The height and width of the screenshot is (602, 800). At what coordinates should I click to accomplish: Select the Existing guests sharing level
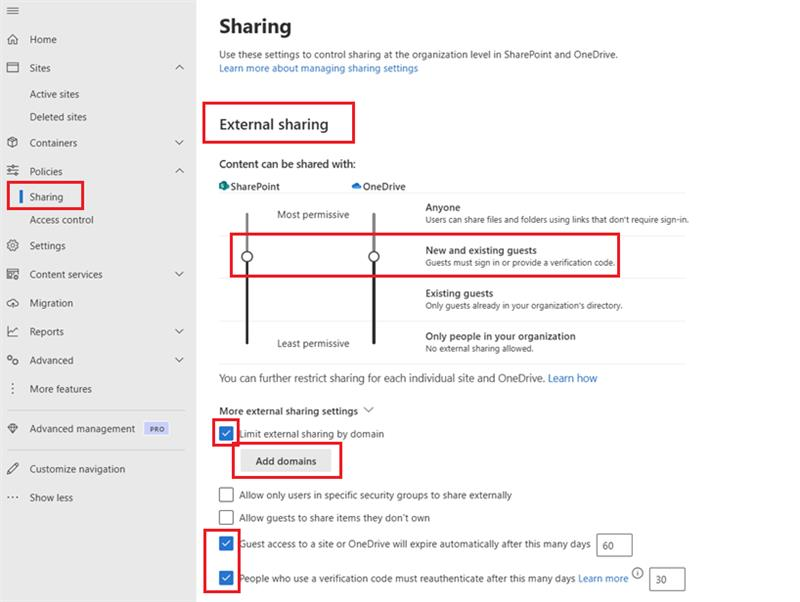pos(459,293)
